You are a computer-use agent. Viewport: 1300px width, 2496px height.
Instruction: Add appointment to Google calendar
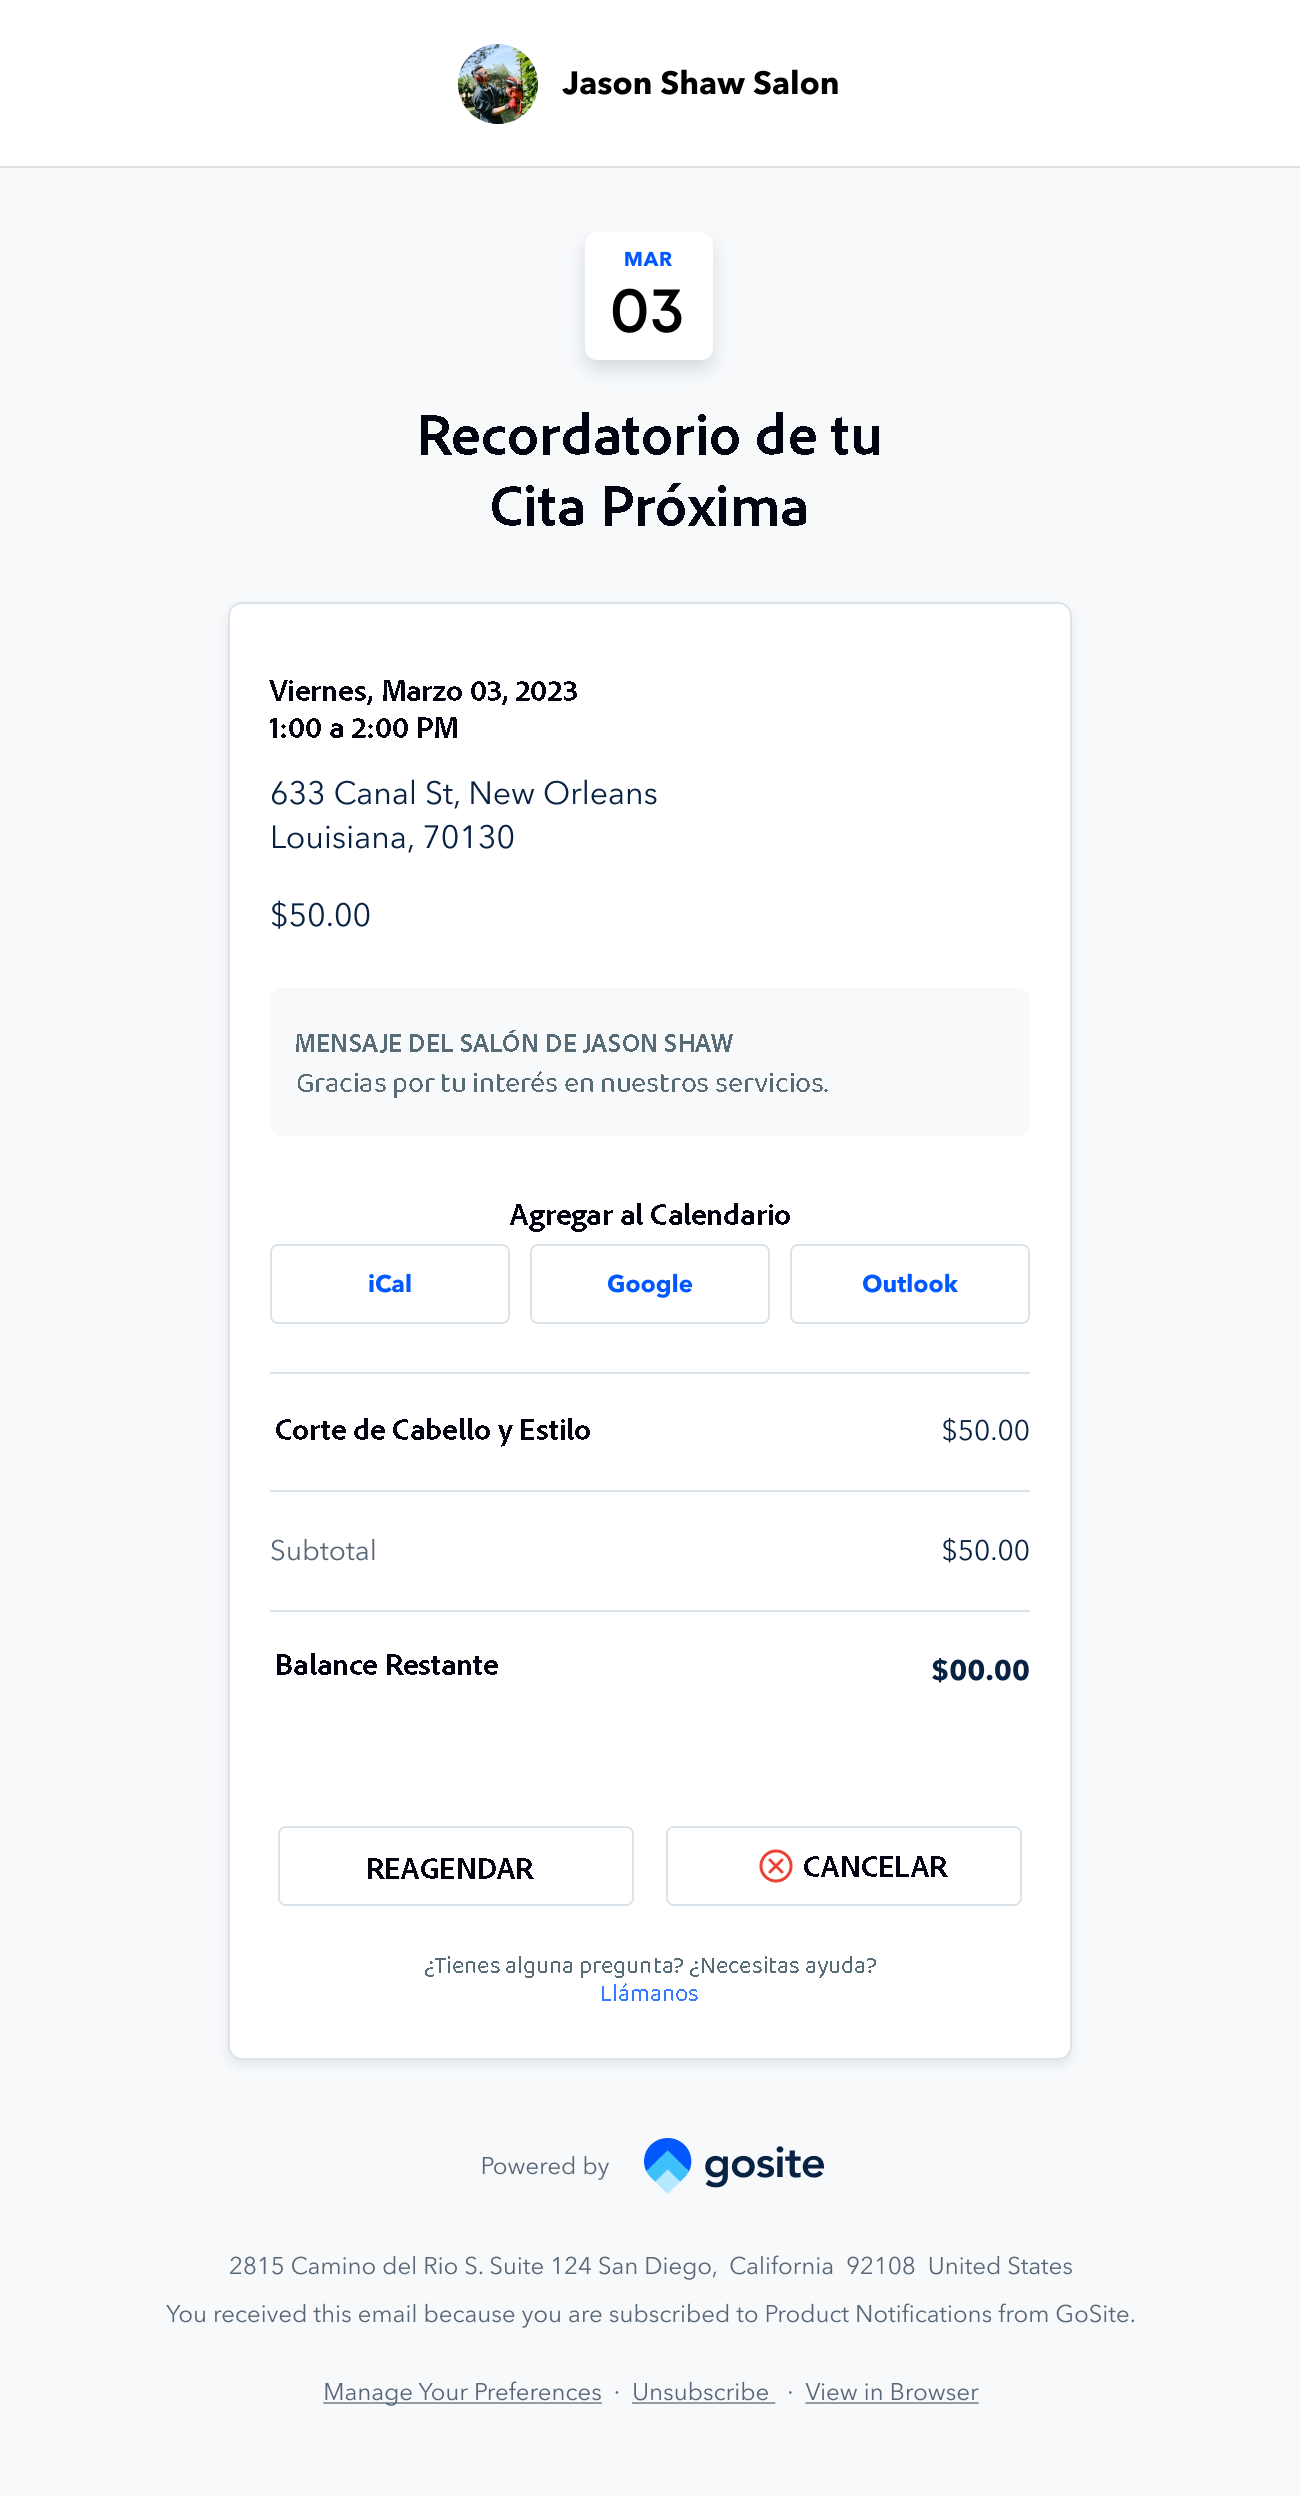(x=649, y=1284)
